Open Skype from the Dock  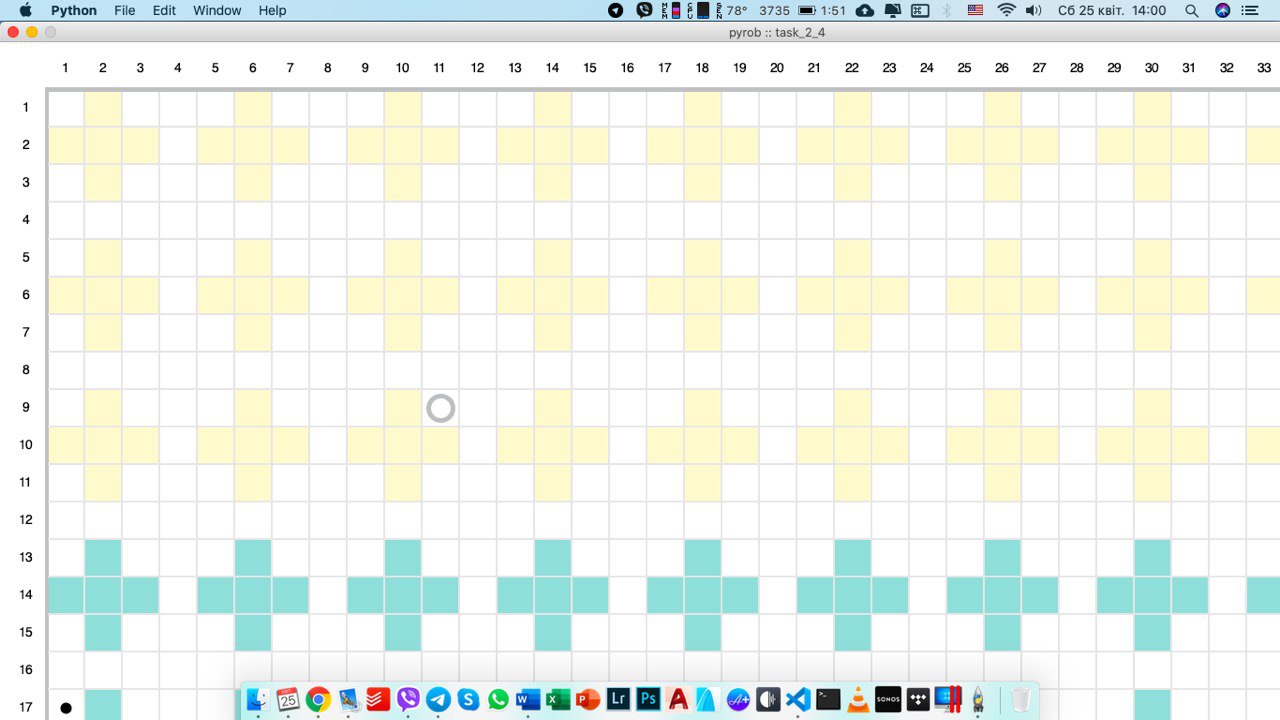coord(468,700)
